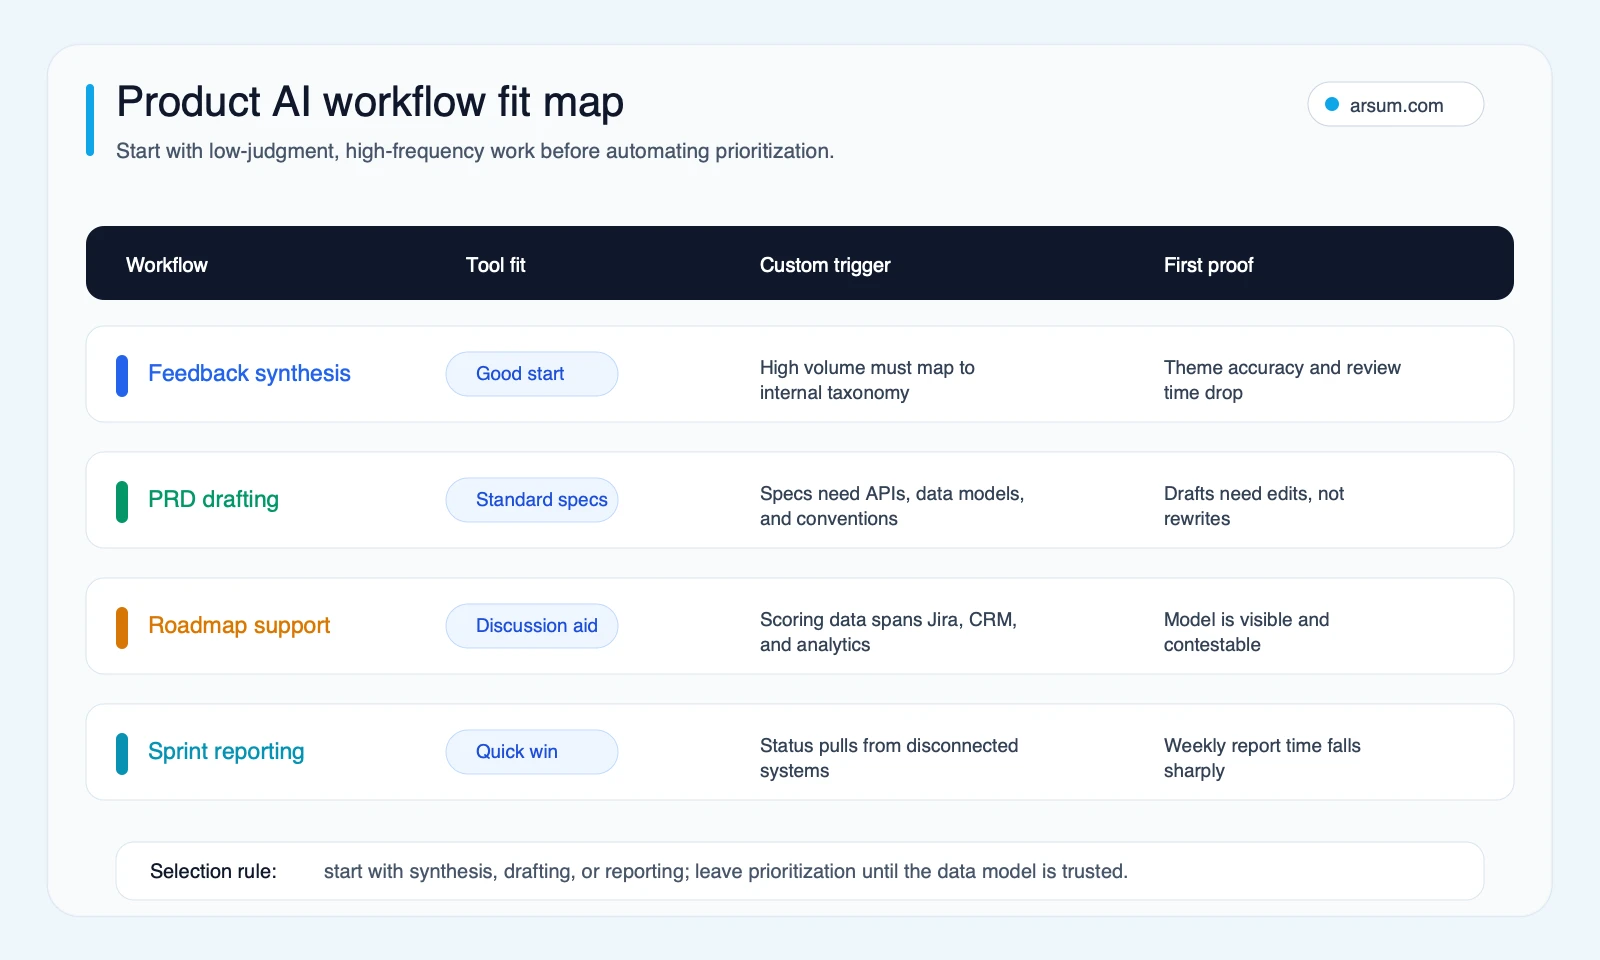This screenshot has height=960, width=1600.
Task: Click the green marker beside PRD drafting
Action: pos(122,502)
